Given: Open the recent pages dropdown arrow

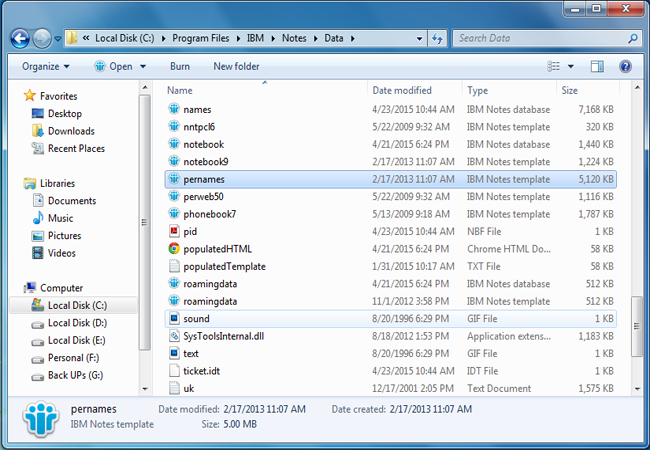Looking at the screenshot, I should tap(58, 39).
